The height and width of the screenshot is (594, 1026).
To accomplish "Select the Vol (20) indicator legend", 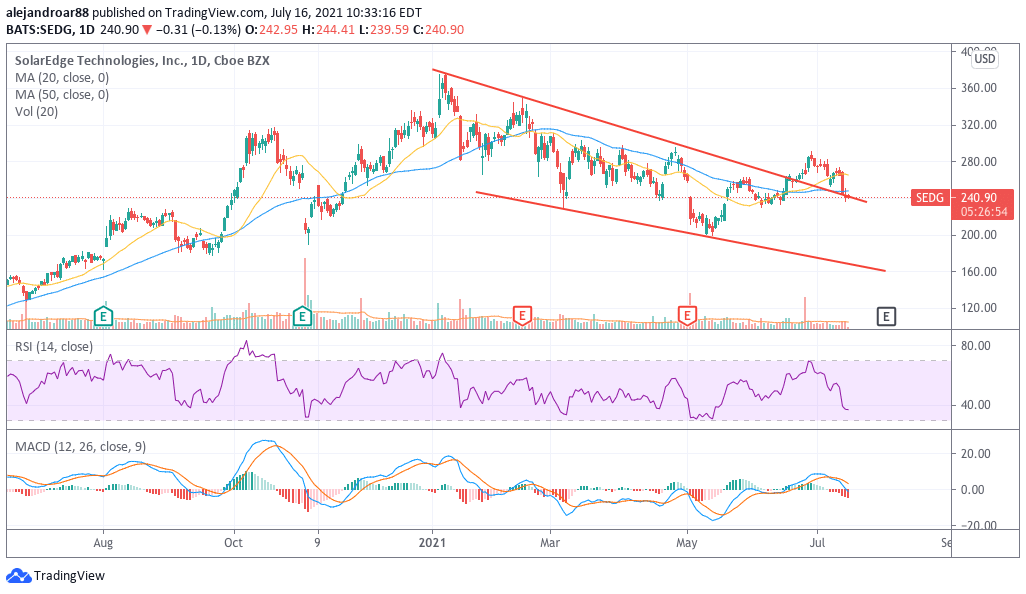I will point(37,112).
